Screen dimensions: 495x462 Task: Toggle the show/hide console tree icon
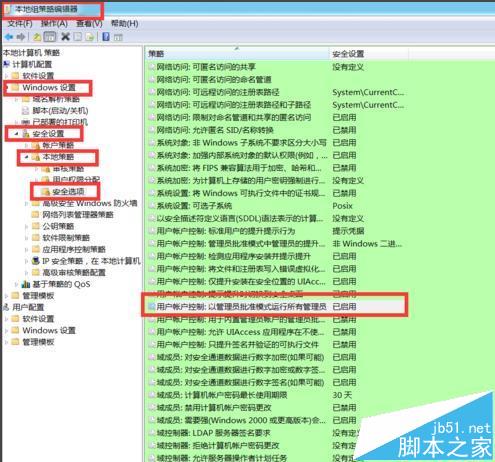50,37
